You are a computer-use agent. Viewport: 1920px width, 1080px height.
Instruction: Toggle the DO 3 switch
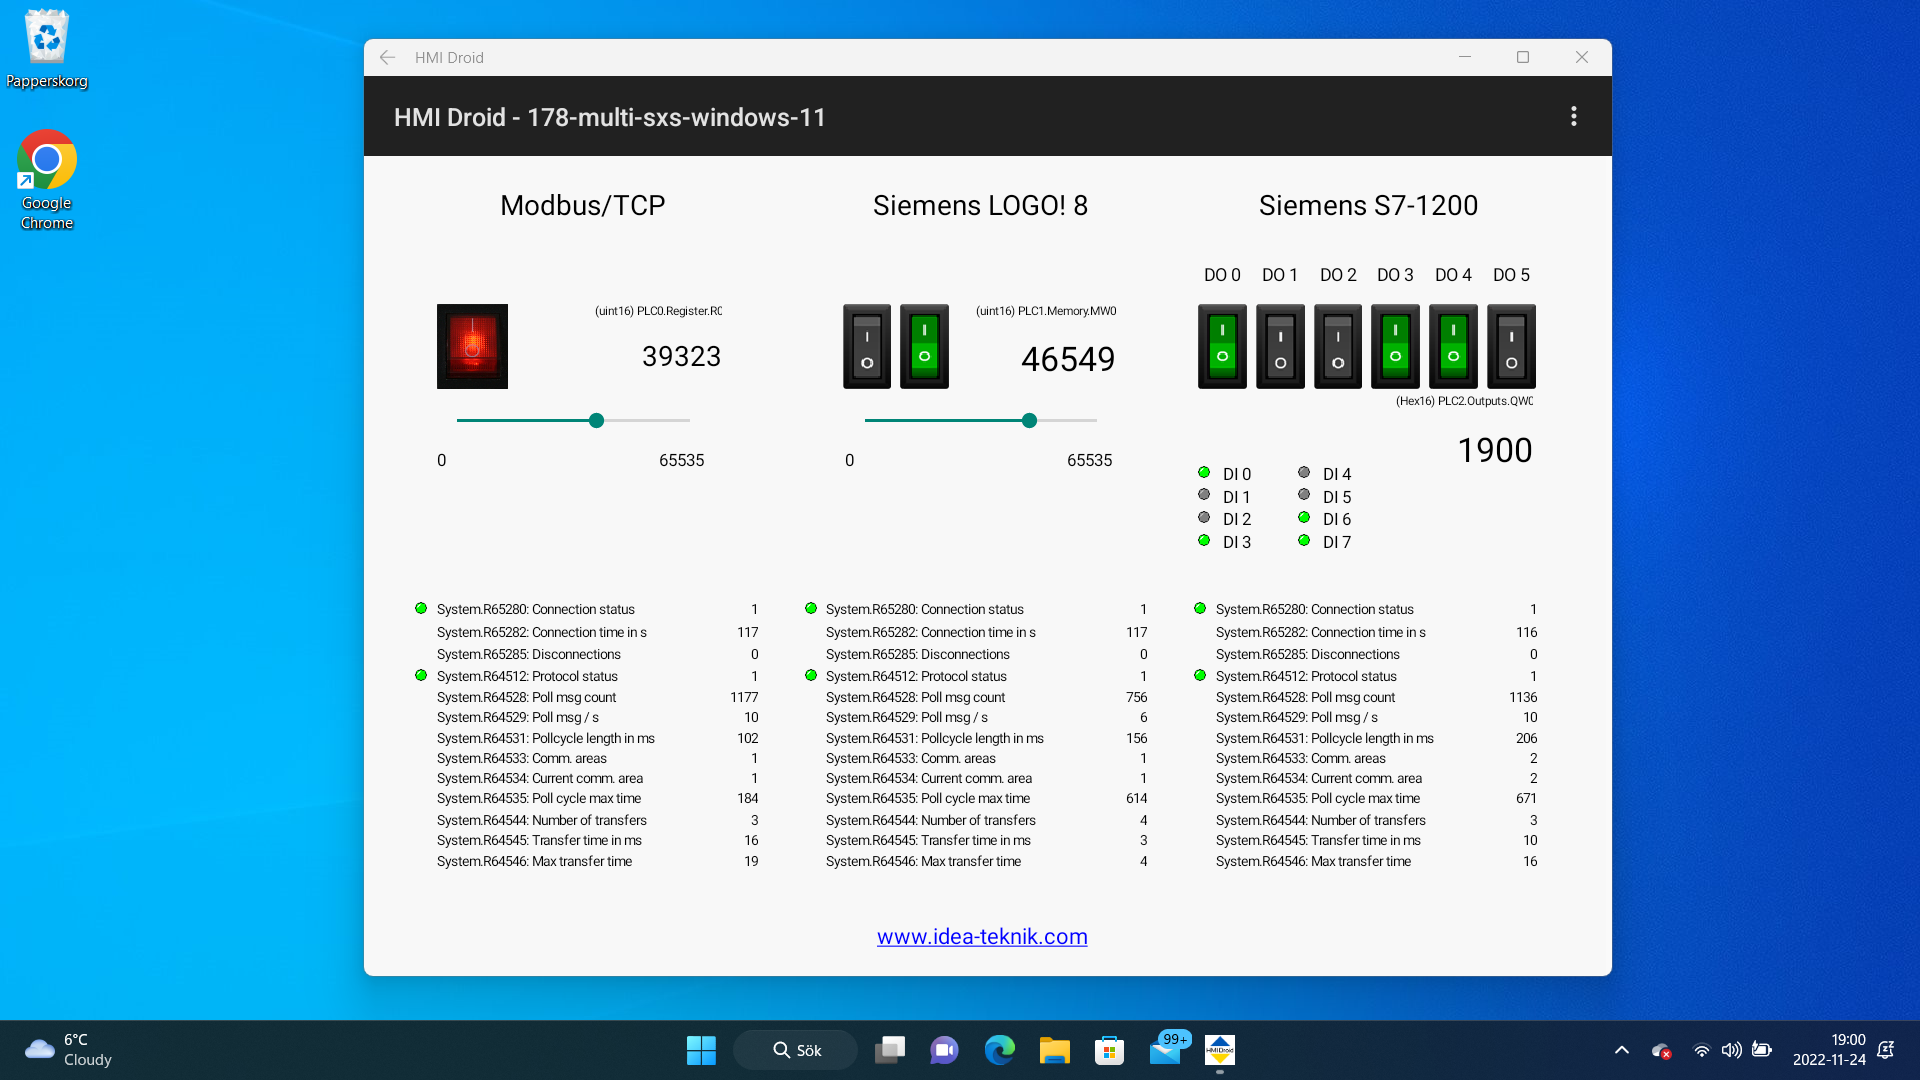(1395, 346)
